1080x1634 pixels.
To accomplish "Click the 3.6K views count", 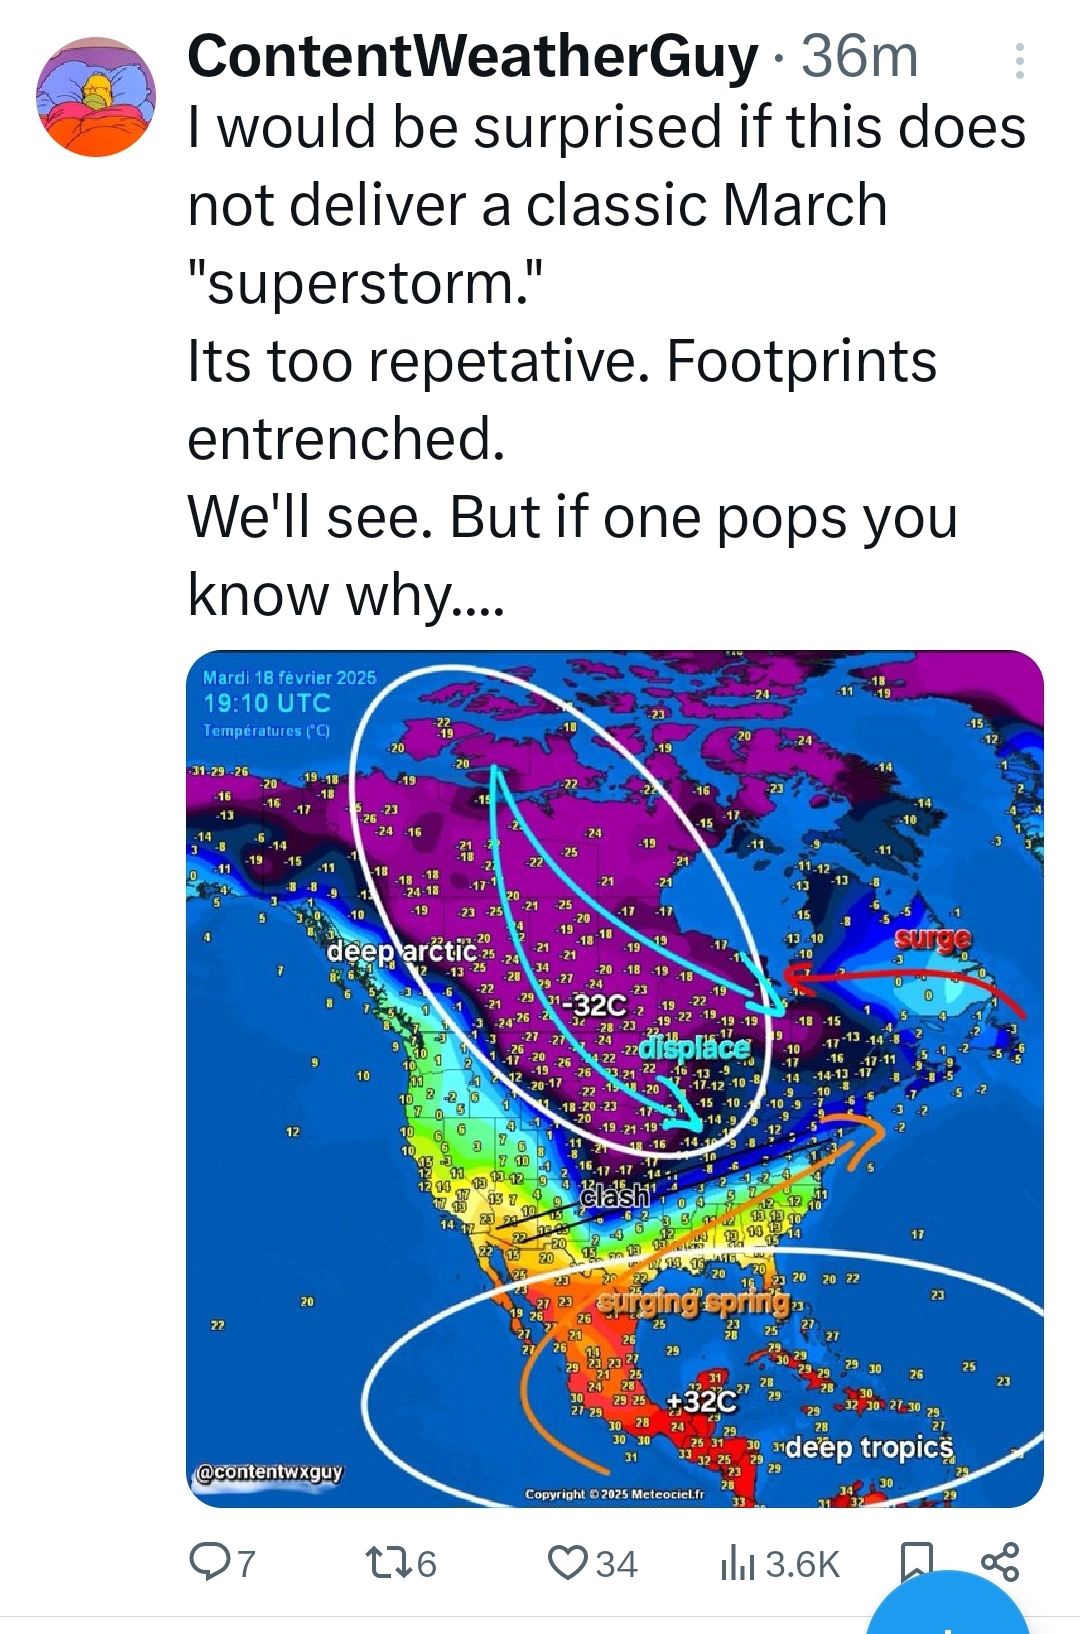I will click(x=802, y=1564).
